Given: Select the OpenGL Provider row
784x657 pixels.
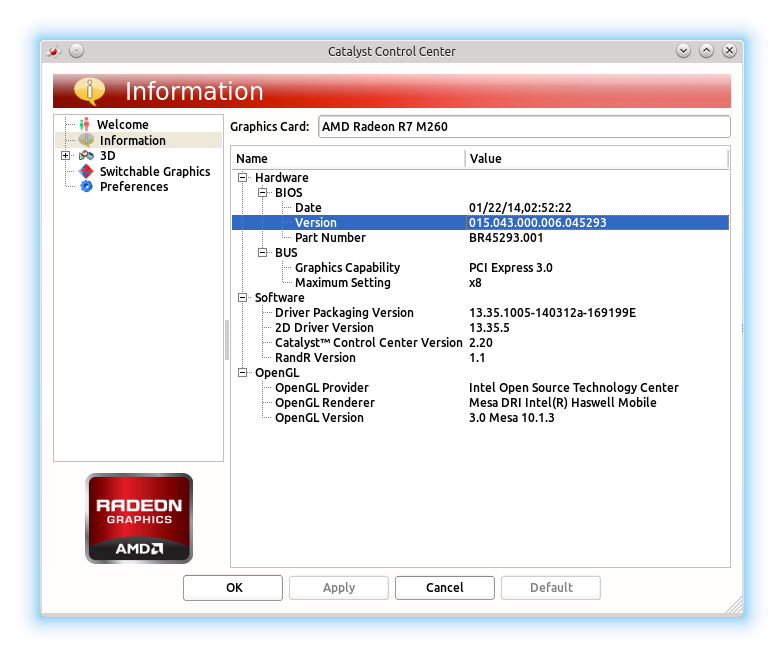Looking at the screenshot, I should point(480,388).
